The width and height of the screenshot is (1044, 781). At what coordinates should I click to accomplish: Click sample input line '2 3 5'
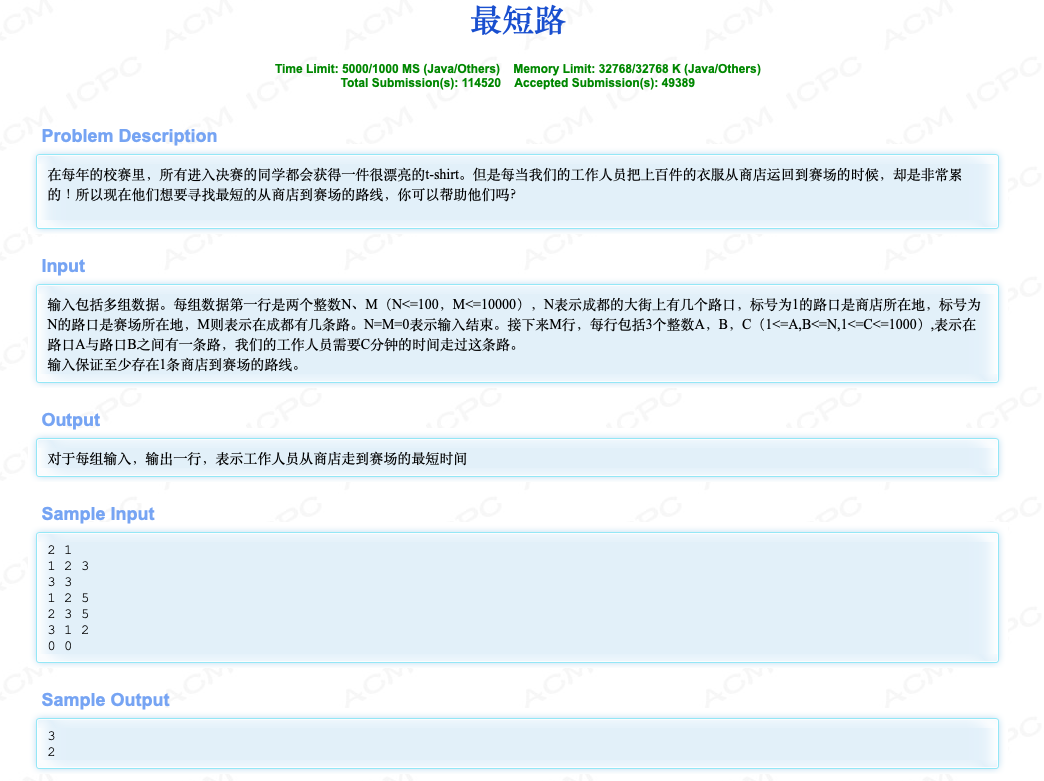coord(68,614)
